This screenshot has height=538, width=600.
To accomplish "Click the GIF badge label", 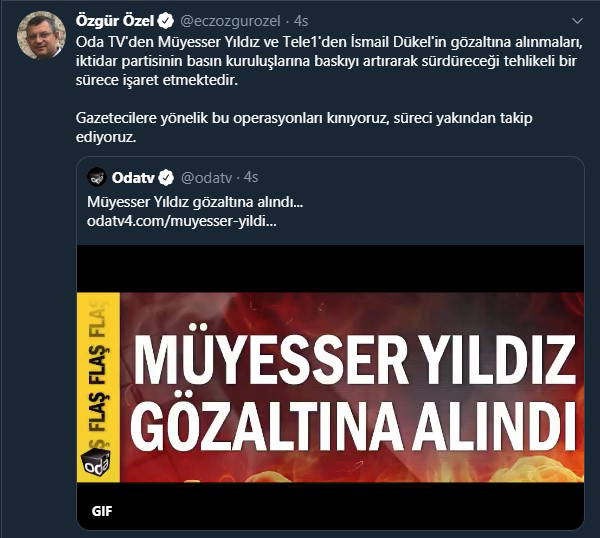I will tap(102, 511).
